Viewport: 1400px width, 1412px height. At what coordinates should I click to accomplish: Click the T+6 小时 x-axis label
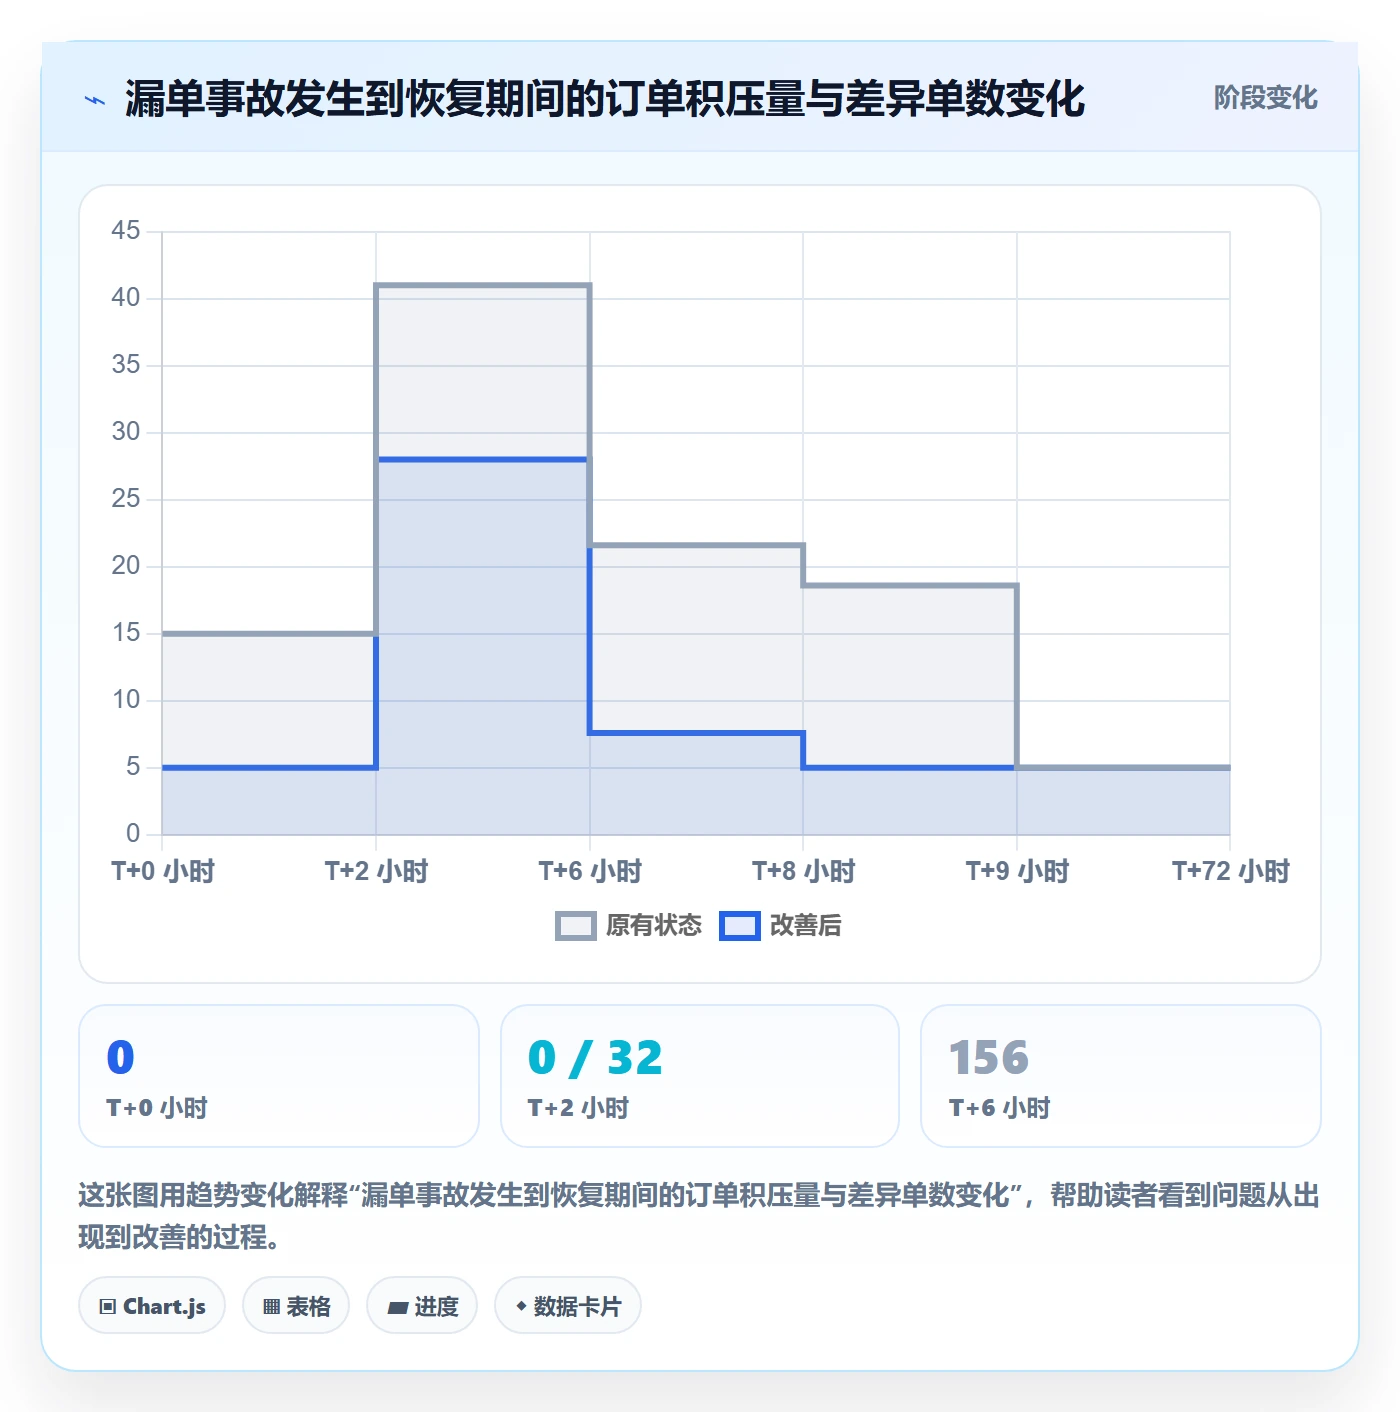click(590, 871)
